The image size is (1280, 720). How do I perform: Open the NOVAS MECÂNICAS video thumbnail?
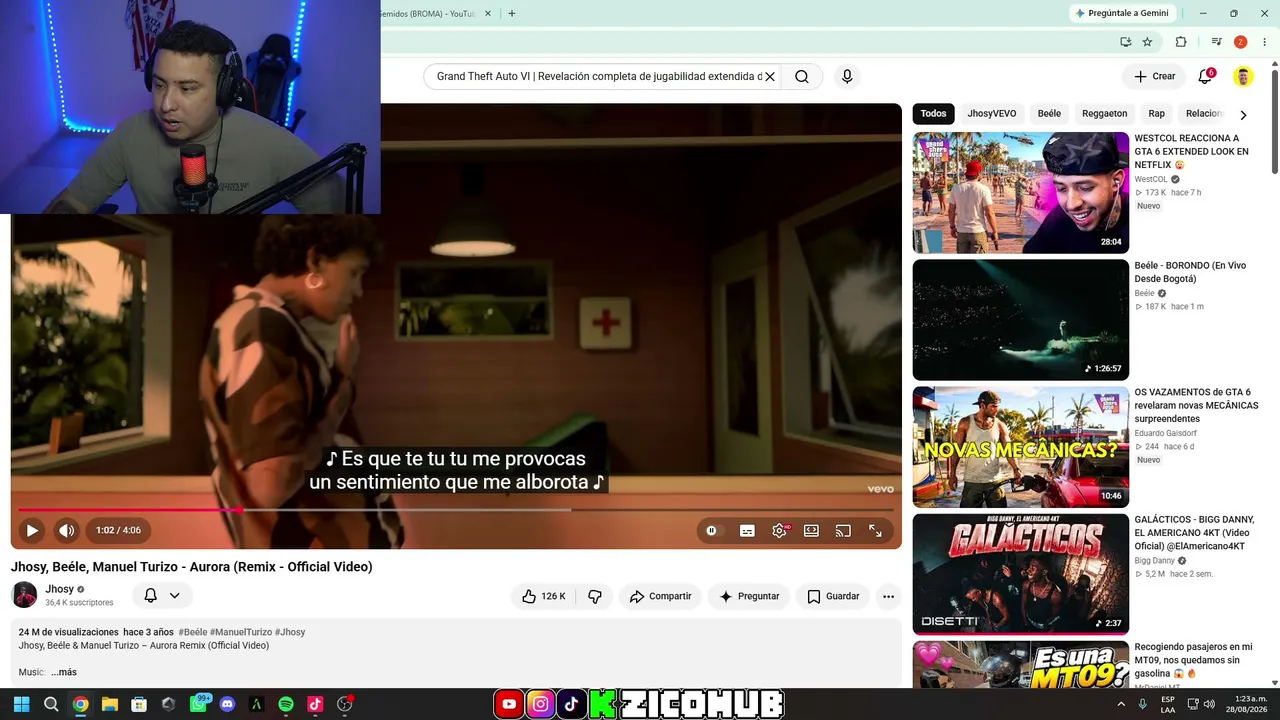(1021, 447)
